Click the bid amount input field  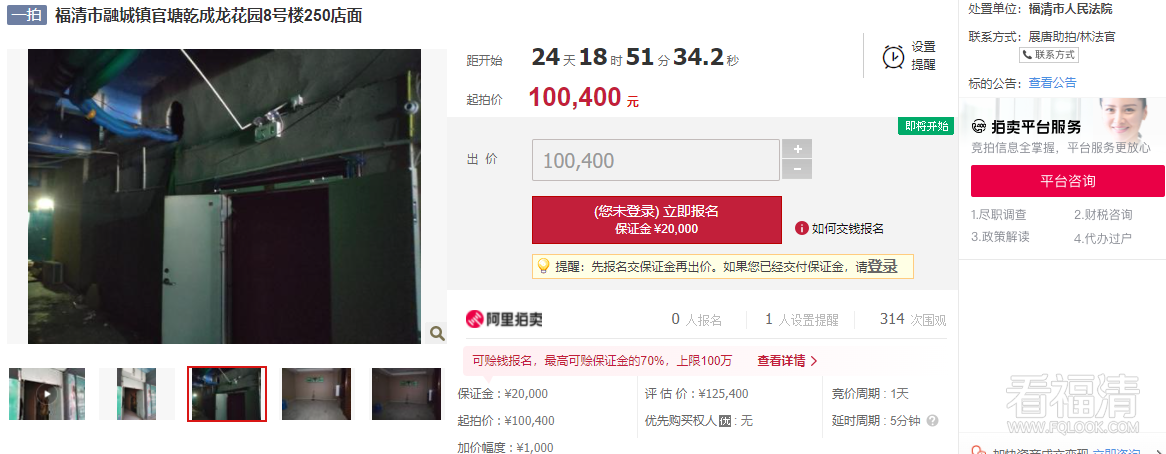[x=656, y=160]
